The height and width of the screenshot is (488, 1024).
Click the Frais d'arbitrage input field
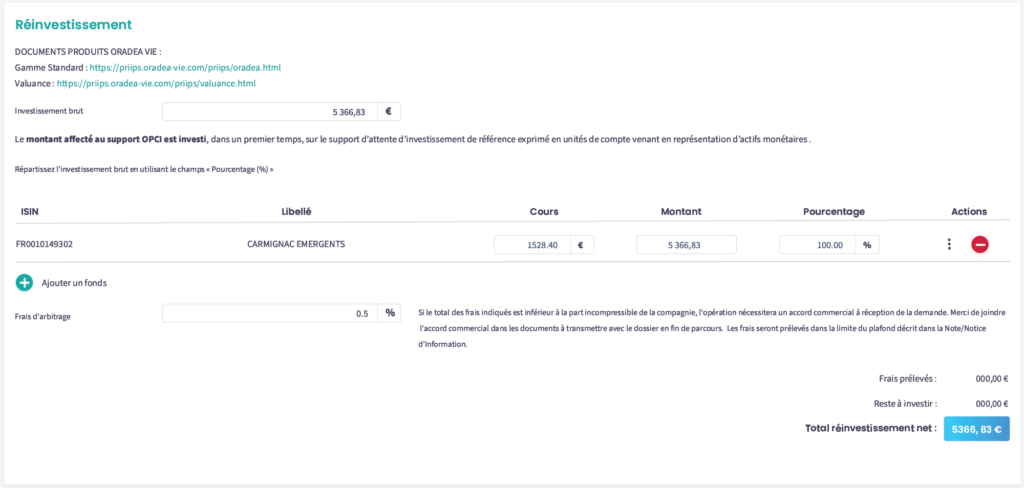(x=270, y=313)
